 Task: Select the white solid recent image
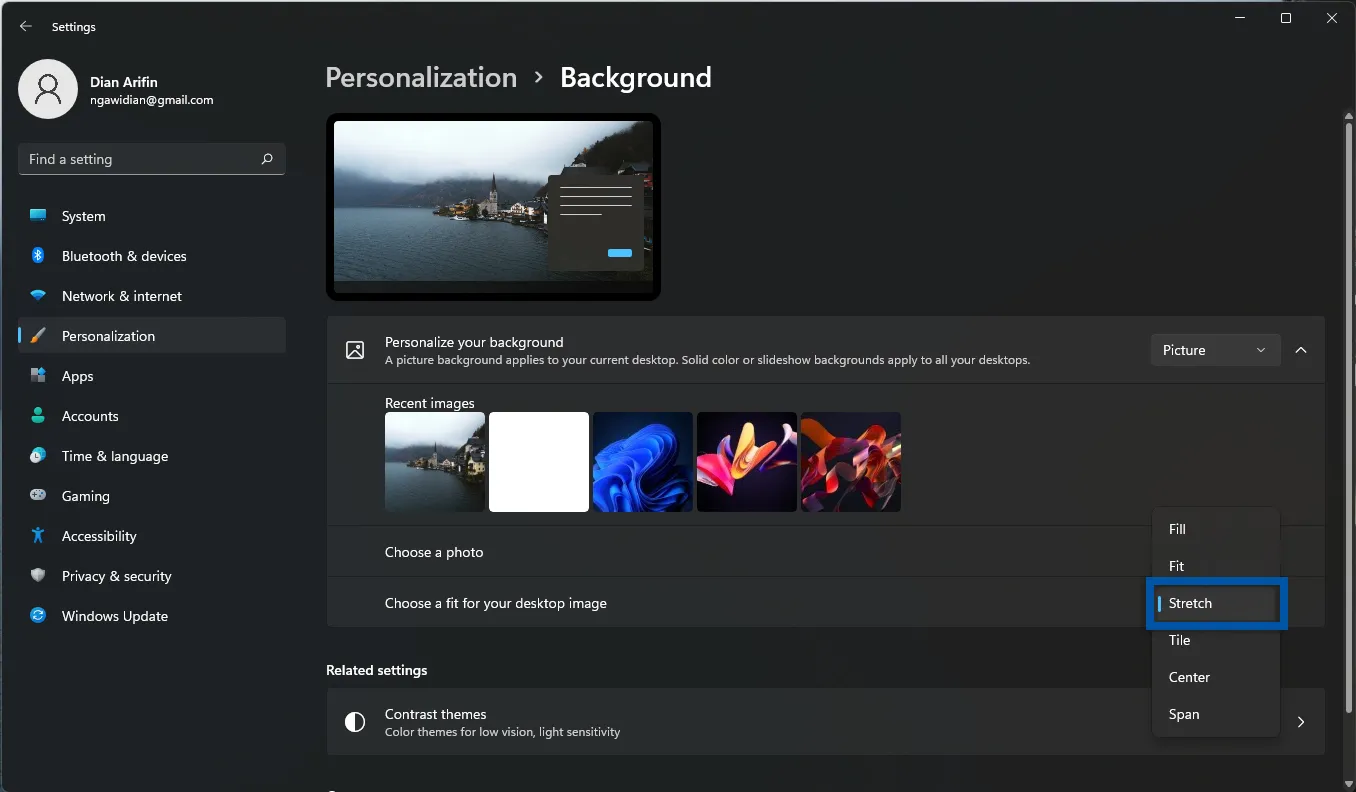pos(539,462)
